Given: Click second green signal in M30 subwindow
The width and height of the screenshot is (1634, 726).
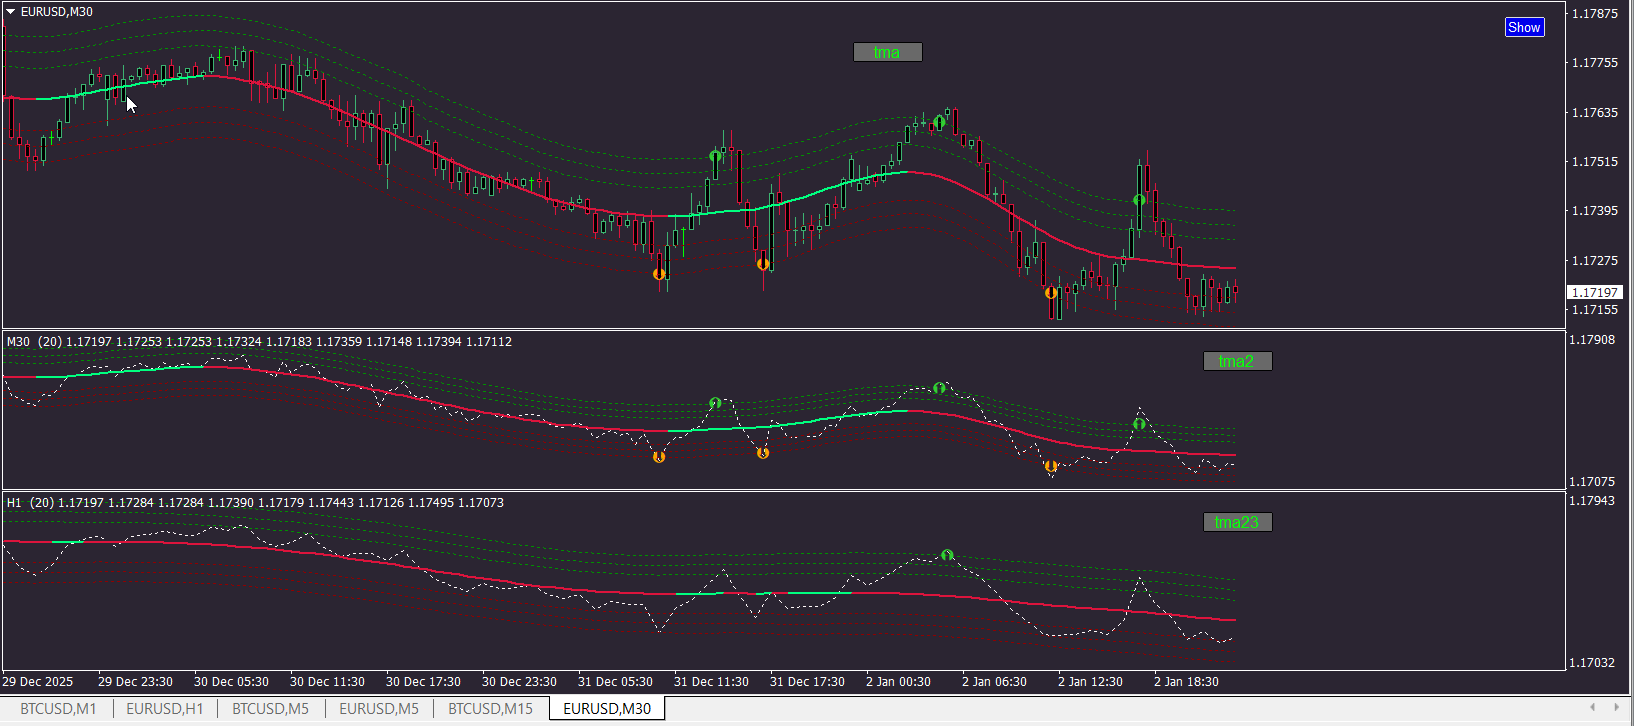Looking at the screenshot, I should coord(939,388).
